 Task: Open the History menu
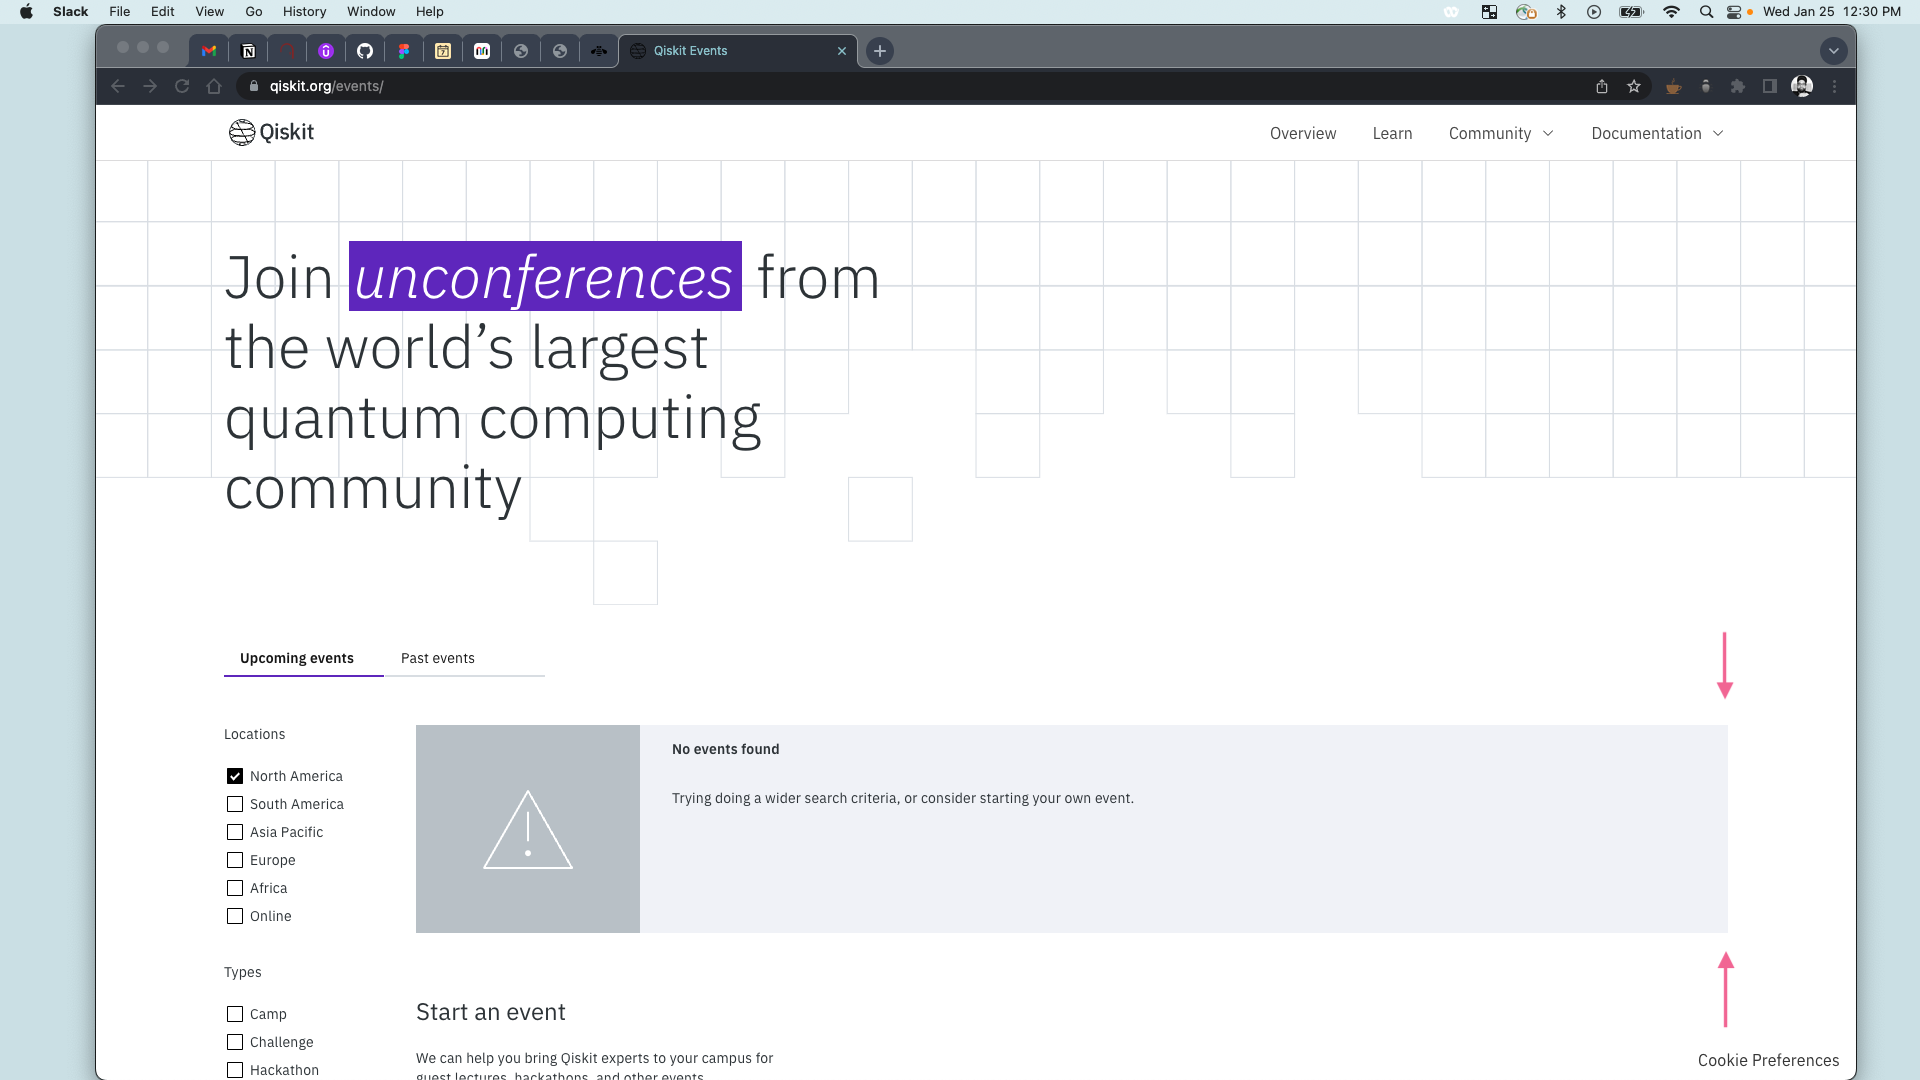point(304,11)
